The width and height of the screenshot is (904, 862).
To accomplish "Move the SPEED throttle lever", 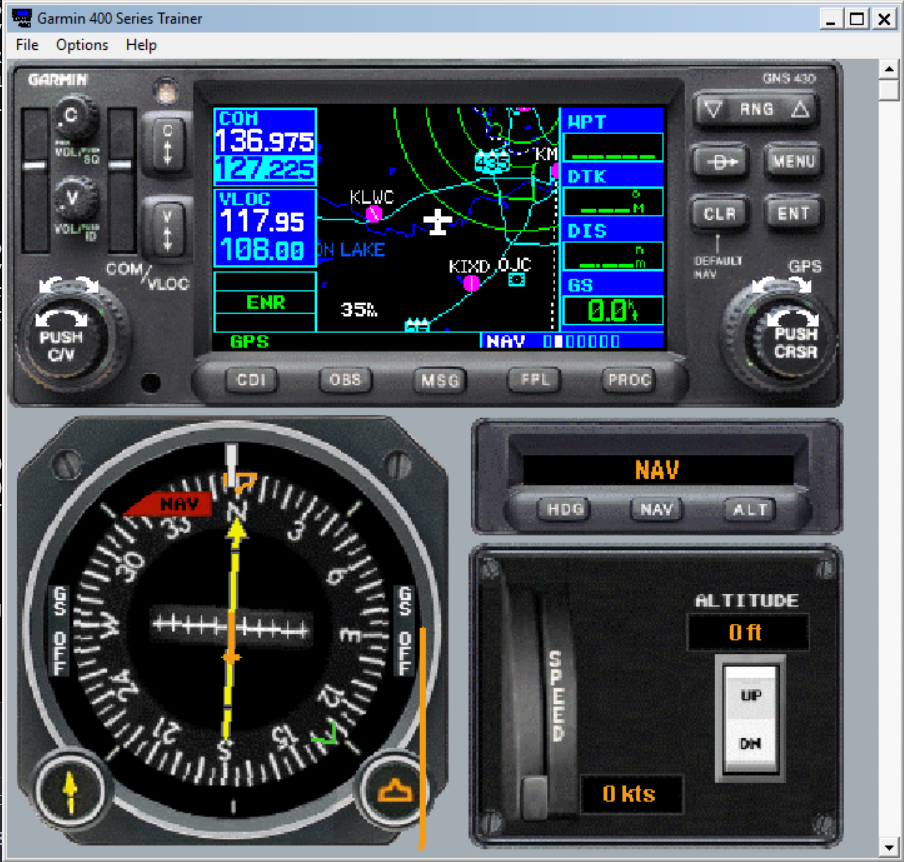I will pyautogui.click(x=534, y=797).
